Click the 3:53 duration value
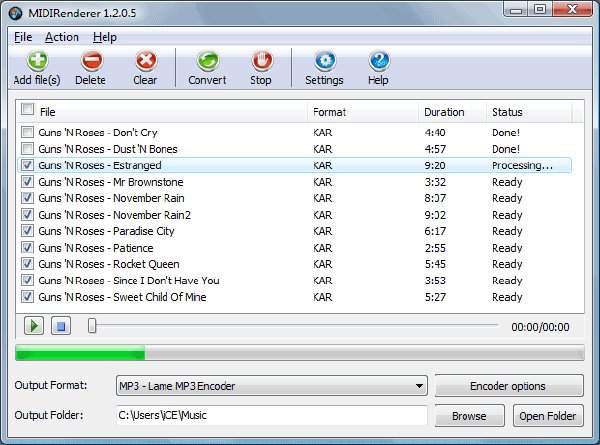 pos(435,280)
